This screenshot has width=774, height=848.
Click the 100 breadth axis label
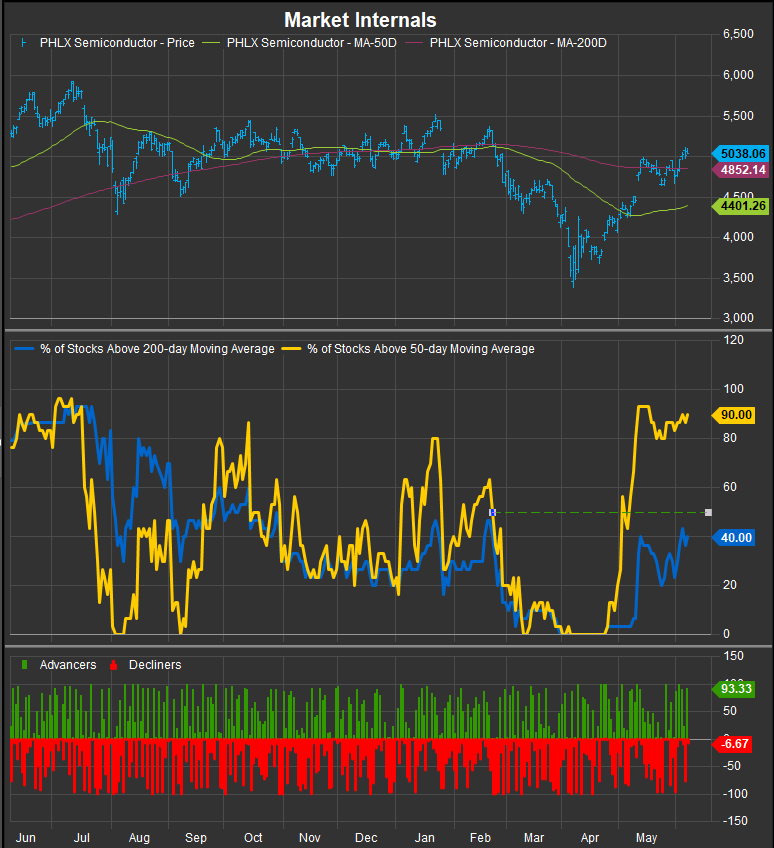pyautogui.click(x=733, y=389)
